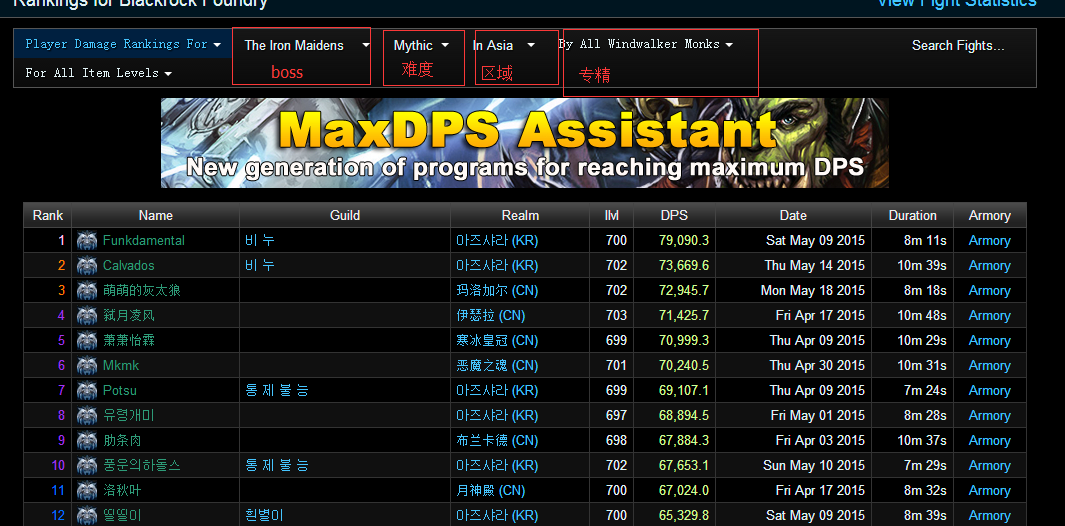Click the Search Fights field
The height and width of the screenshot is (526, 1065).
click(957, 45)
